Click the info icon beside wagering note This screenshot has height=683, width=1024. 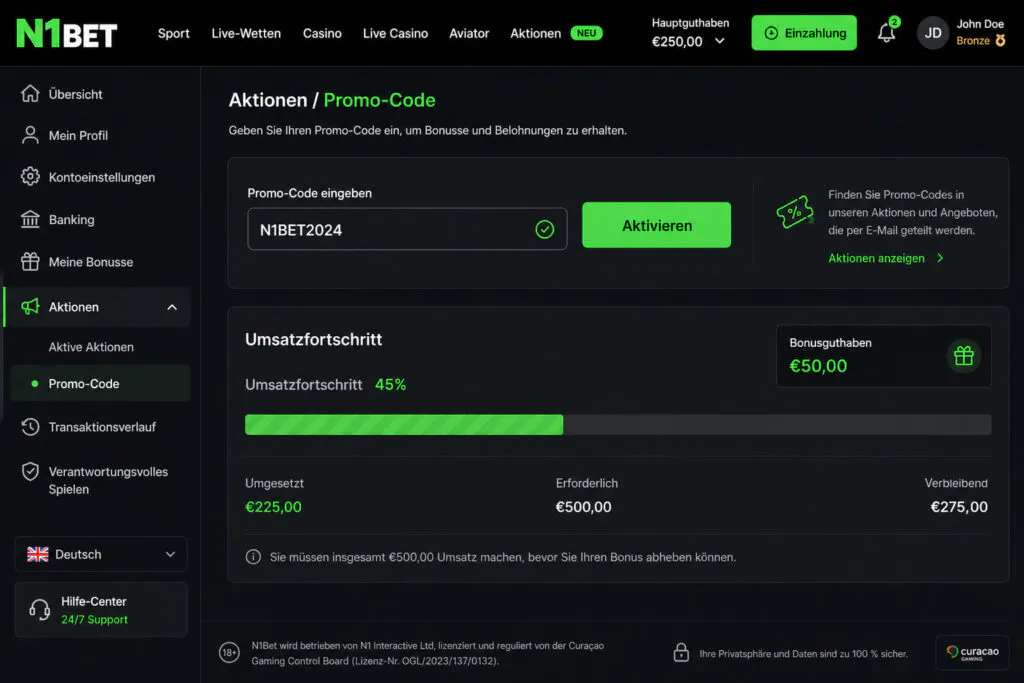pos(253,557)
